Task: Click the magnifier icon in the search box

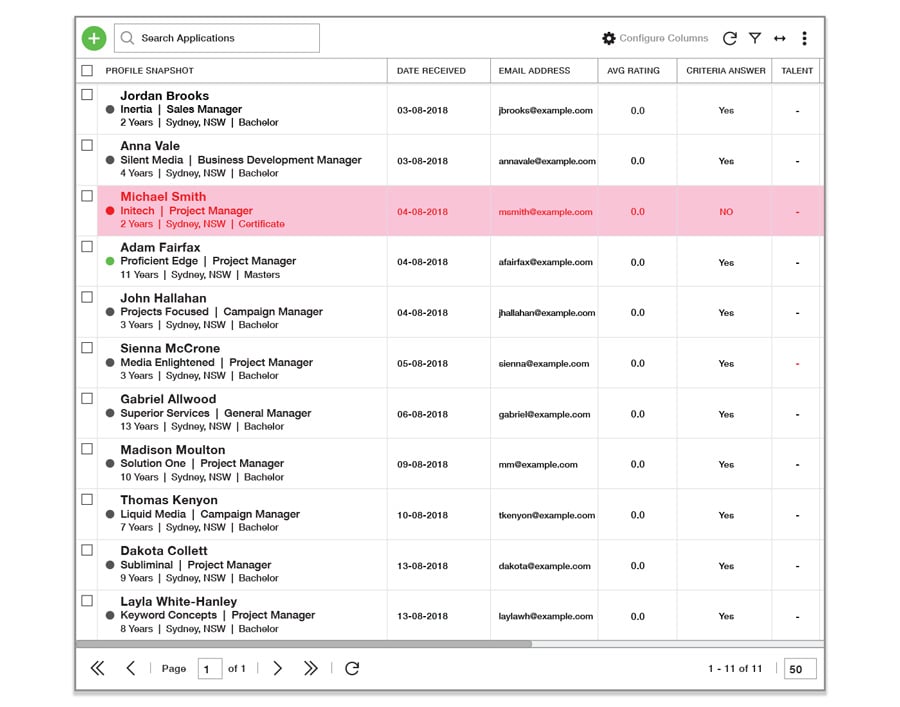Action: [127, 38]
